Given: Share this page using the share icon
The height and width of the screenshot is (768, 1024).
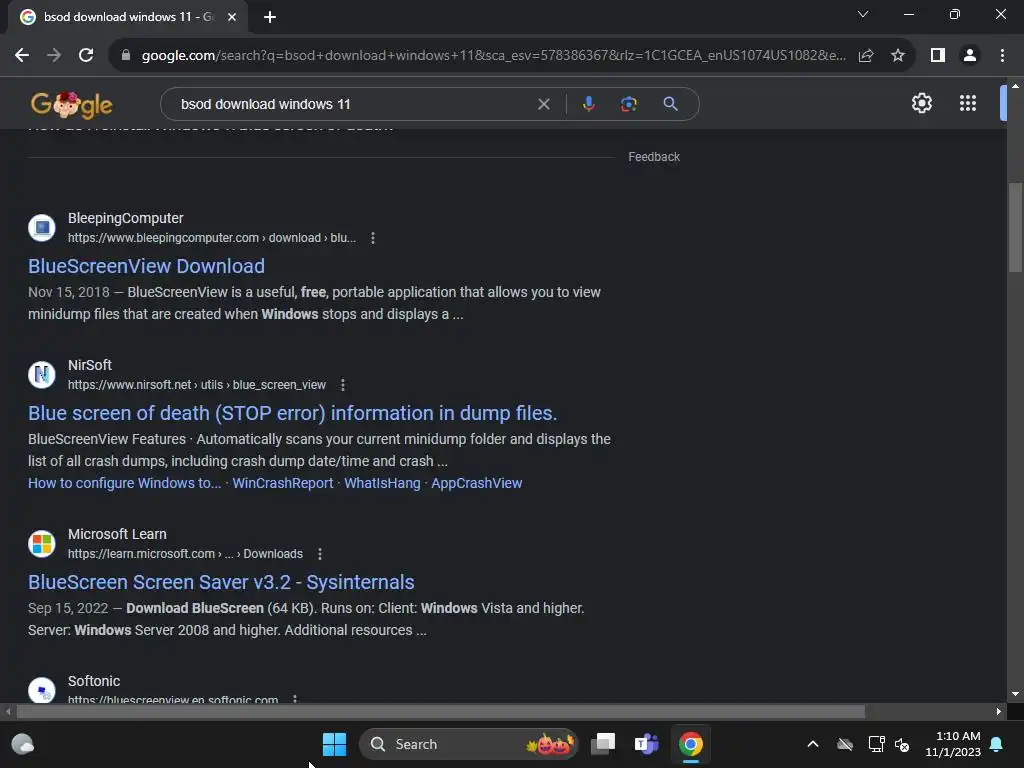Looking at the screenshot, I should coord(866,56).
